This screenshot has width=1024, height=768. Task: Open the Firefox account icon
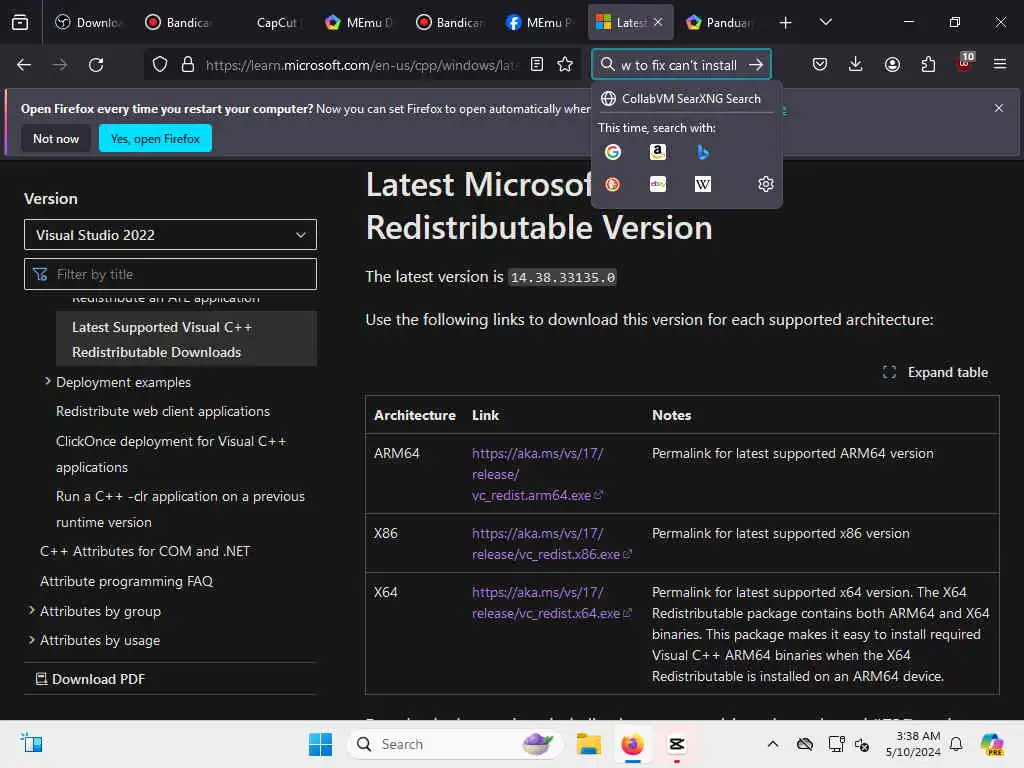coord(892,65)
